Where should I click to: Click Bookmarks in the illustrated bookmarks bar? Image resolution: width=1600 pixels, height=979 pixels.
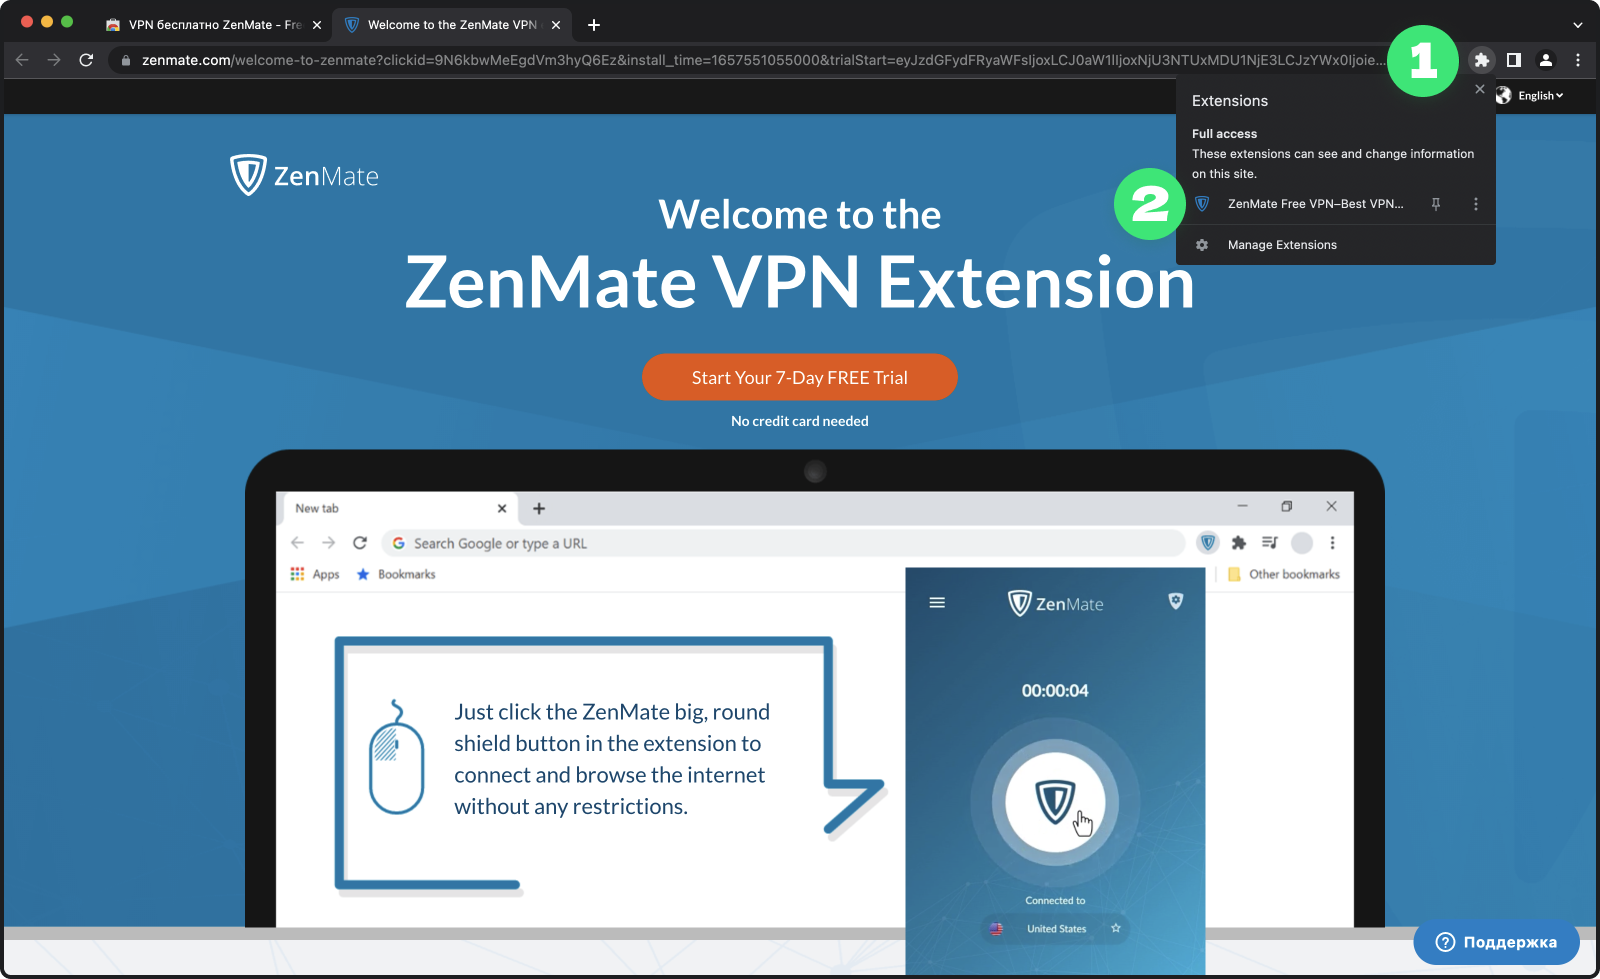click(x=396, y=574)
